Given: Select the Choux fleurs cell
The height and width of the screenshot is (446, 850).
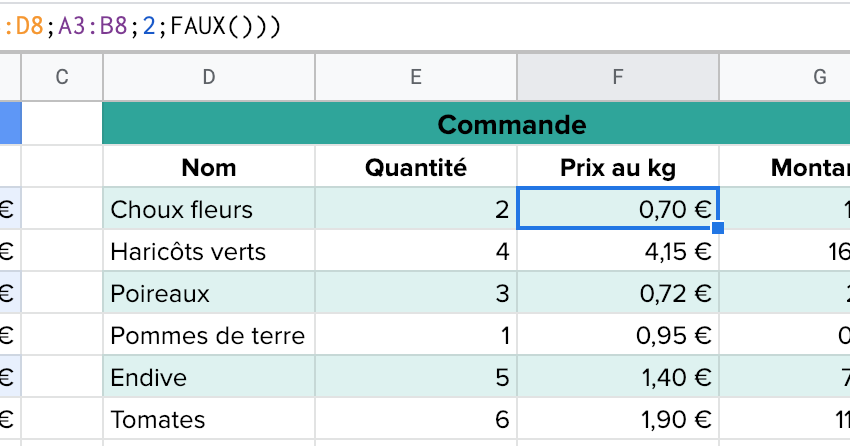Looking at the screenshot, I should pos(208,210).
